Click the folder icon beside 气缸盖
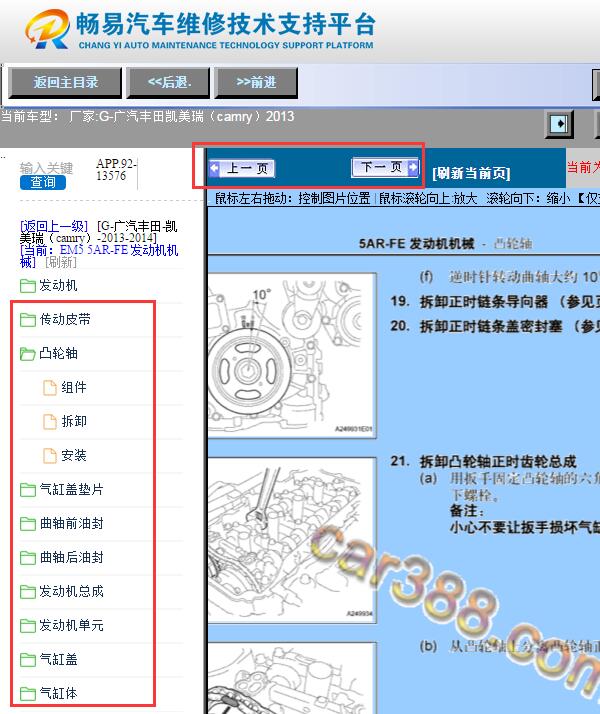 (x=28, y=659)
